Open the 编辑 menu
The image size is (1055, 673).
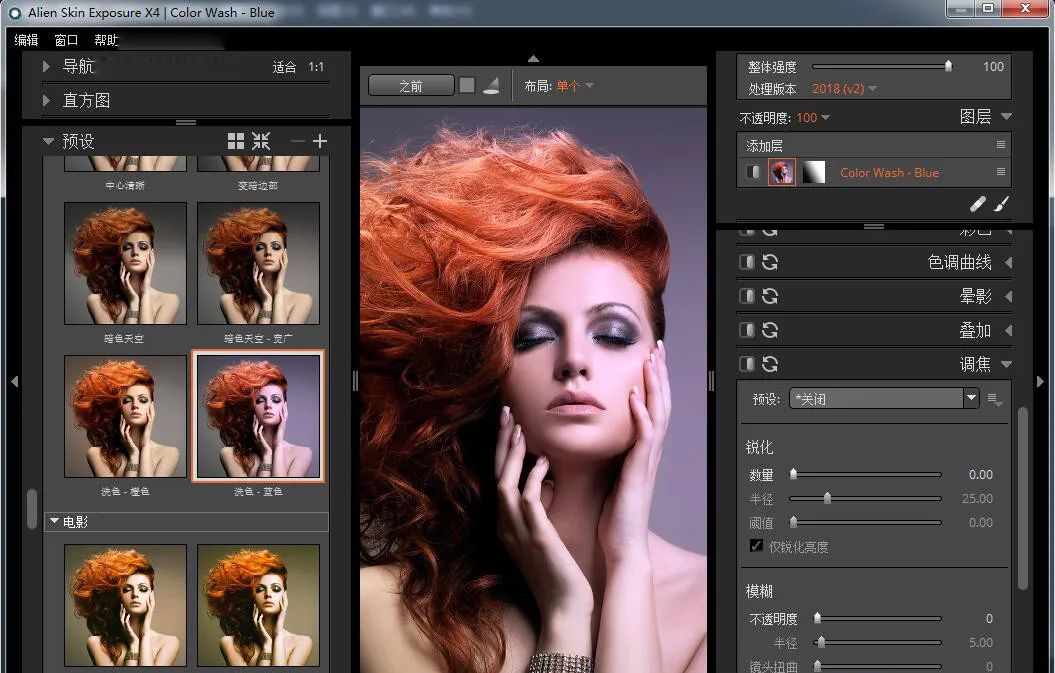pyautogui.click(x=27, y=40)
